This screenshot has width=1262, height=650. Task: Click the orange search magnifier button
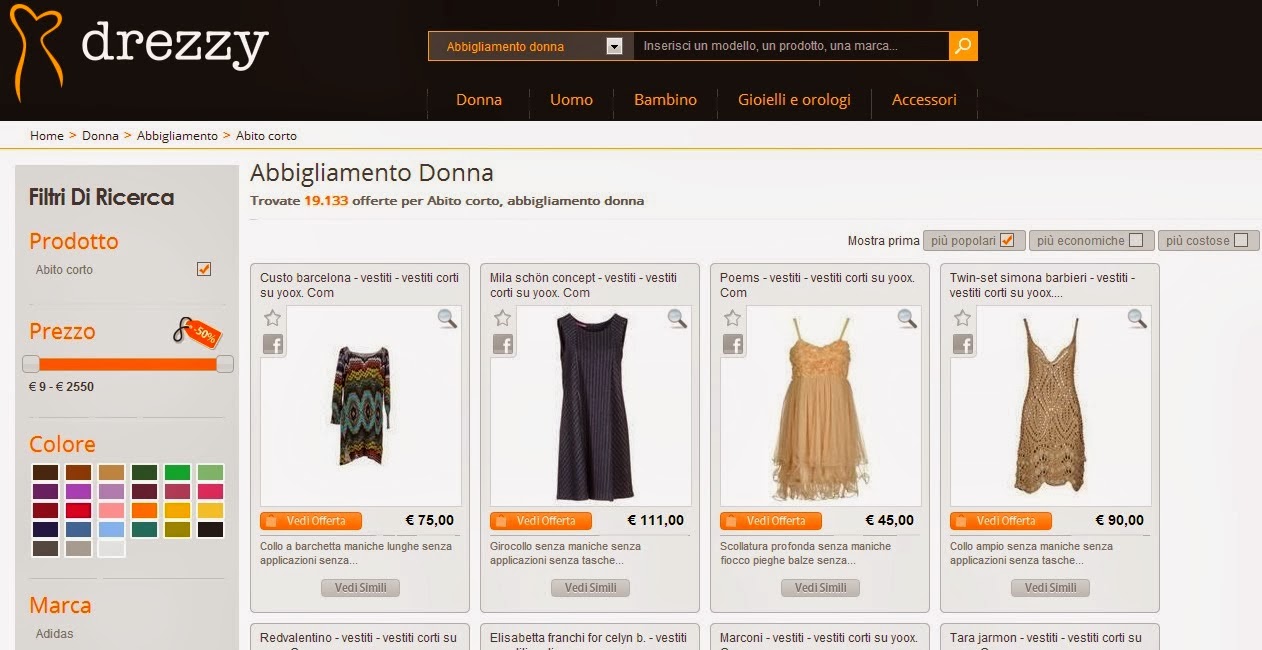[963, 46]
